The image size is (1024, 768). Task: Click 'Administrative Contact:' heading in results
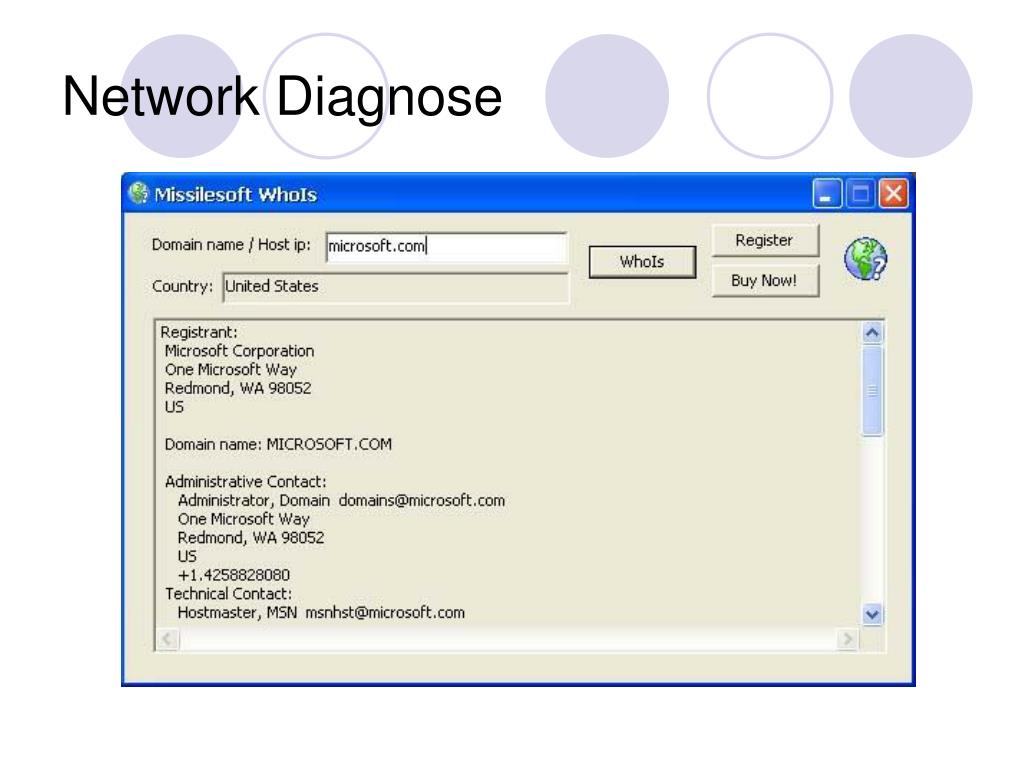click(246, 482)
